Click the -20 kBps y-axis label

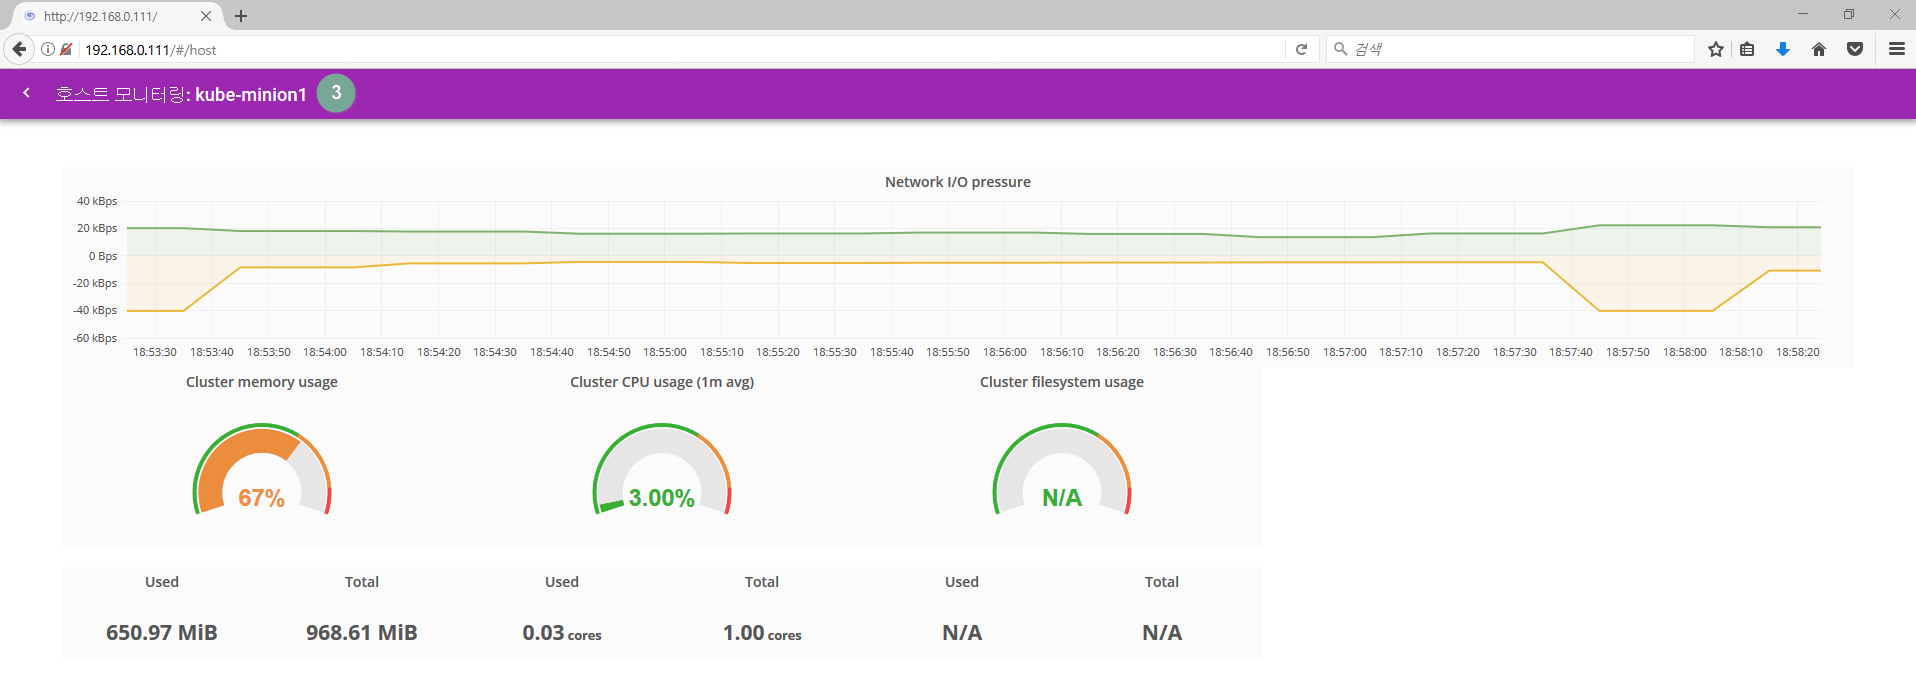(x=95, y=283)
